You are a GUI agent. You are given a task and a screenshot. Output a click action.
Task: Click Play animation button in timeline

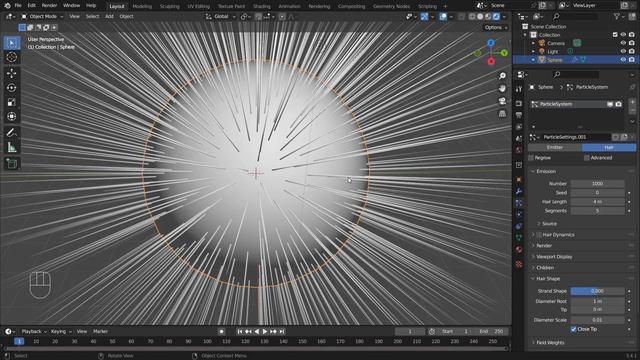[265, 331]
